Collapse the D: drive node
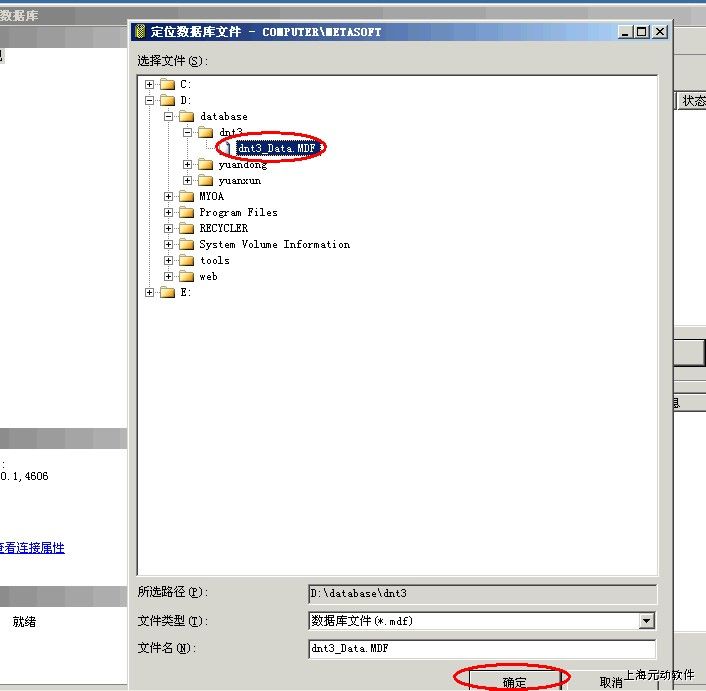This screenshot has width=706, height=691. tap(150, 101)
